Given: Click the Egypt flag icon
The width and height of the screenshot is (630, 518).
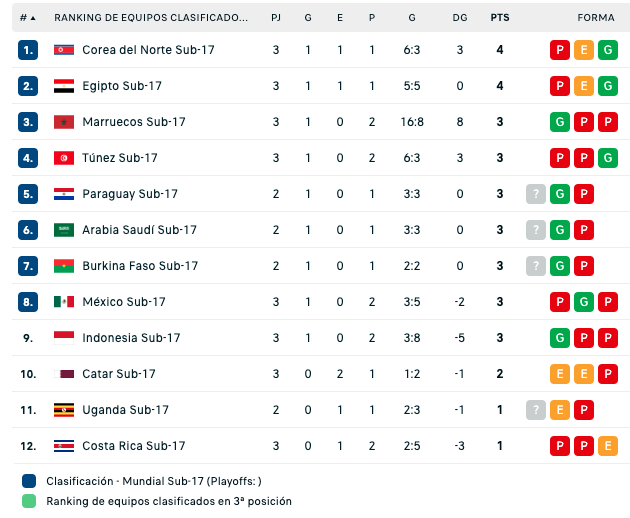Looking at the screenshot, I should point(64,86).
